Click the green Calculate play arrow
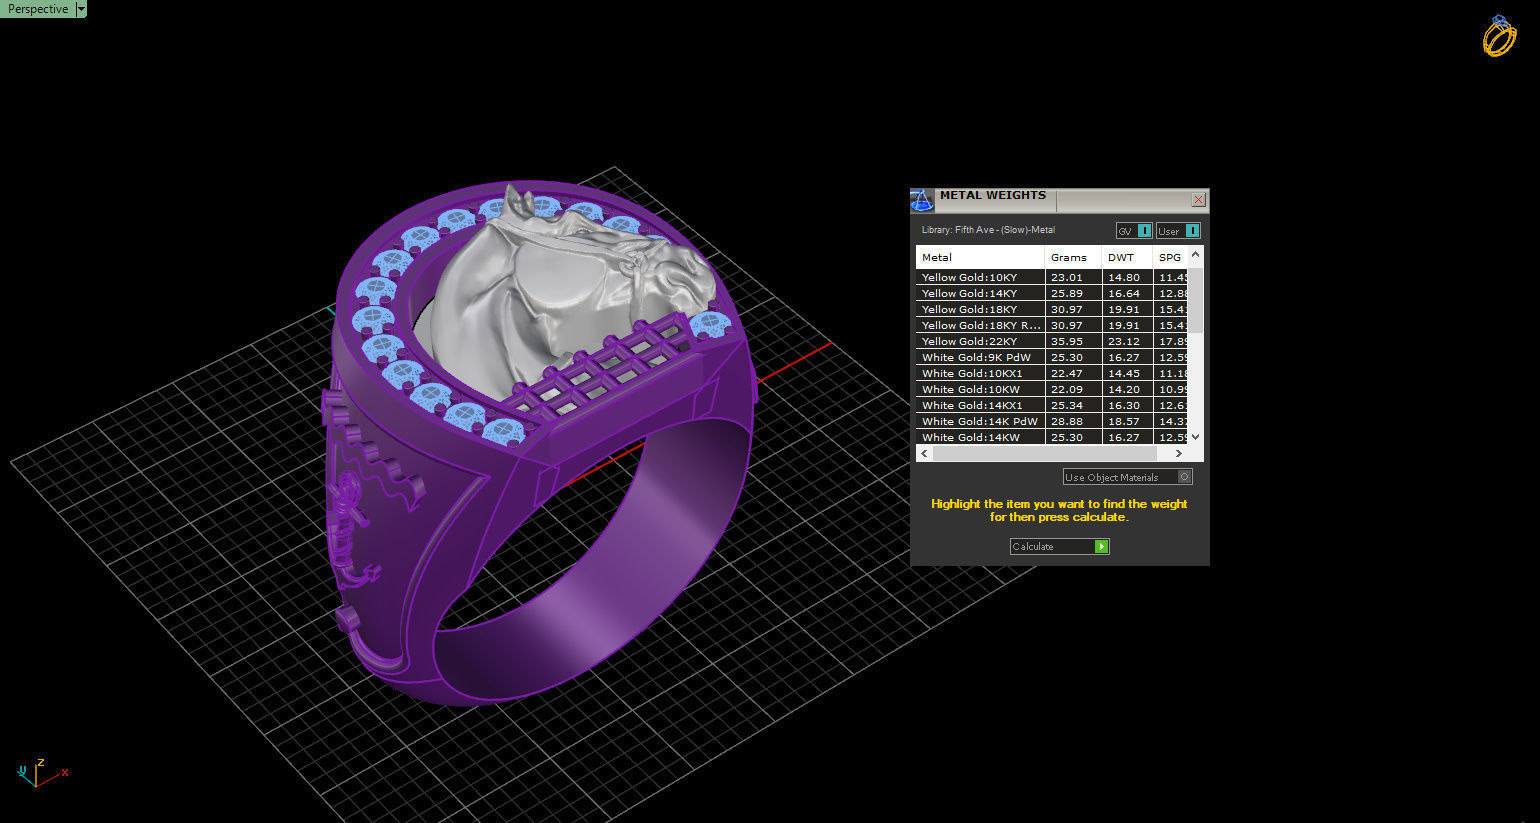The height and width of the screenshot is (823, 1540). [1101, 546]
